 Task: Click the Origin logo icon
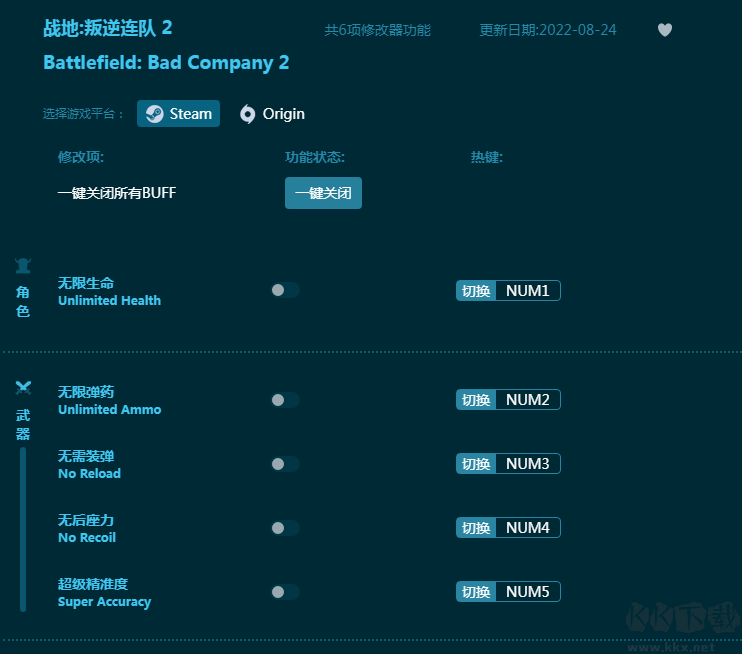[x=248, y=114]
